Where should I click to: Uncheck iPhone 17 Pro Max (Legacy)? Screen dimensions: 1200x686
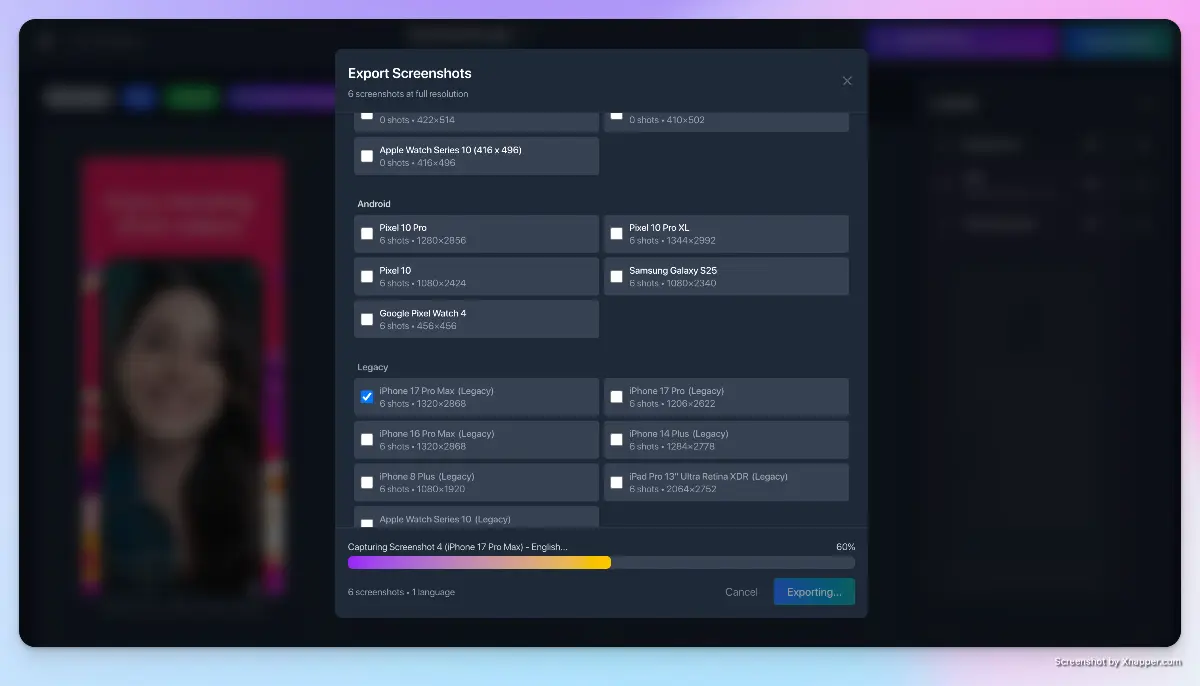(367, 396)
